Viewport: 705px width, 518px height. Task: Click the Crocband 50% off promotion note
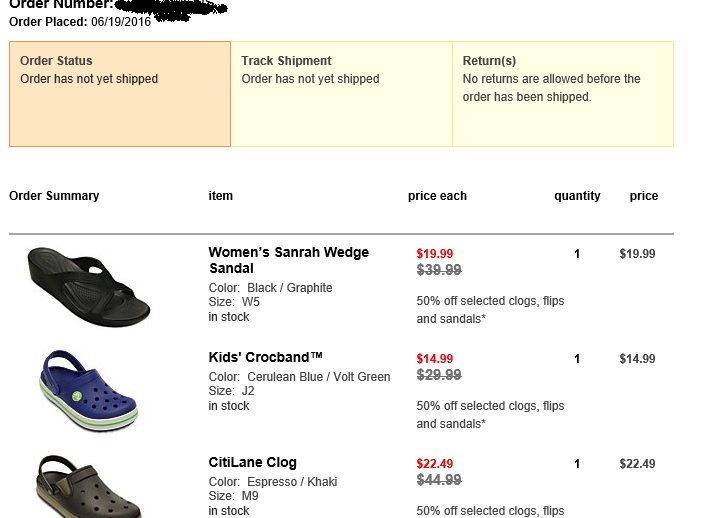click(x=490, y=415)
